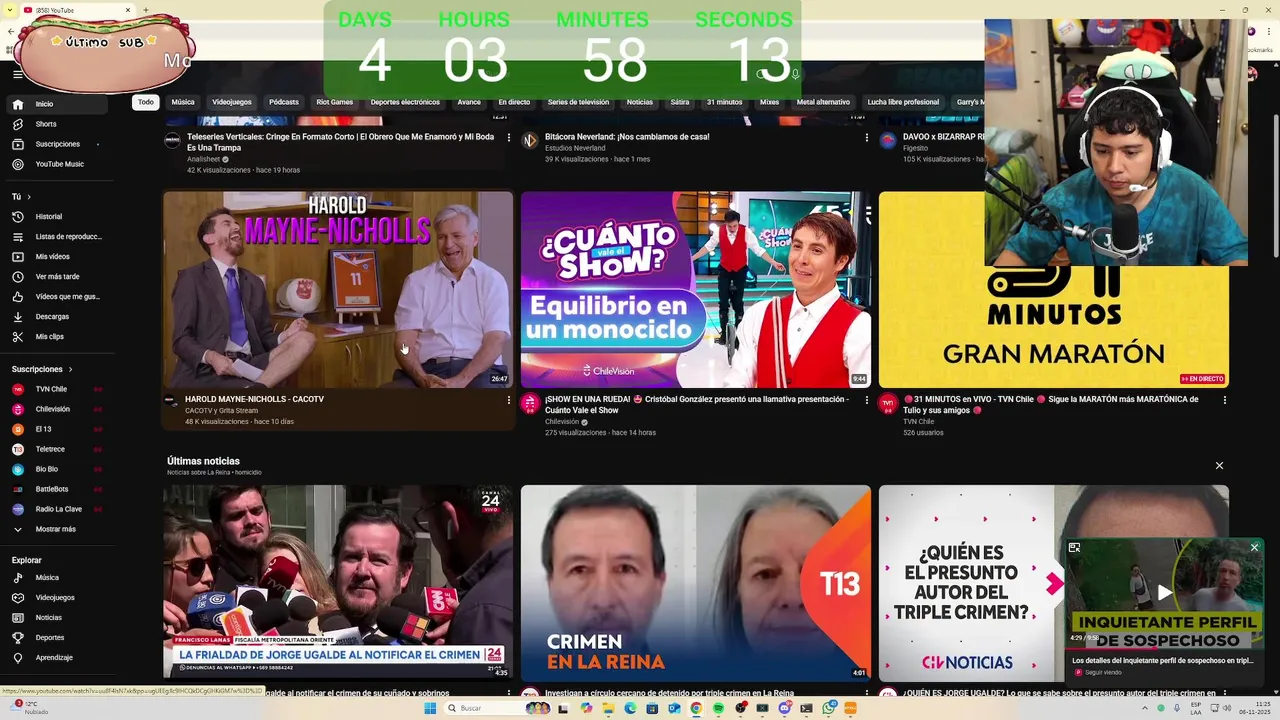Open options menu for Bitácora Neverland video
The image size is (1280, 720).
point(867,138)
